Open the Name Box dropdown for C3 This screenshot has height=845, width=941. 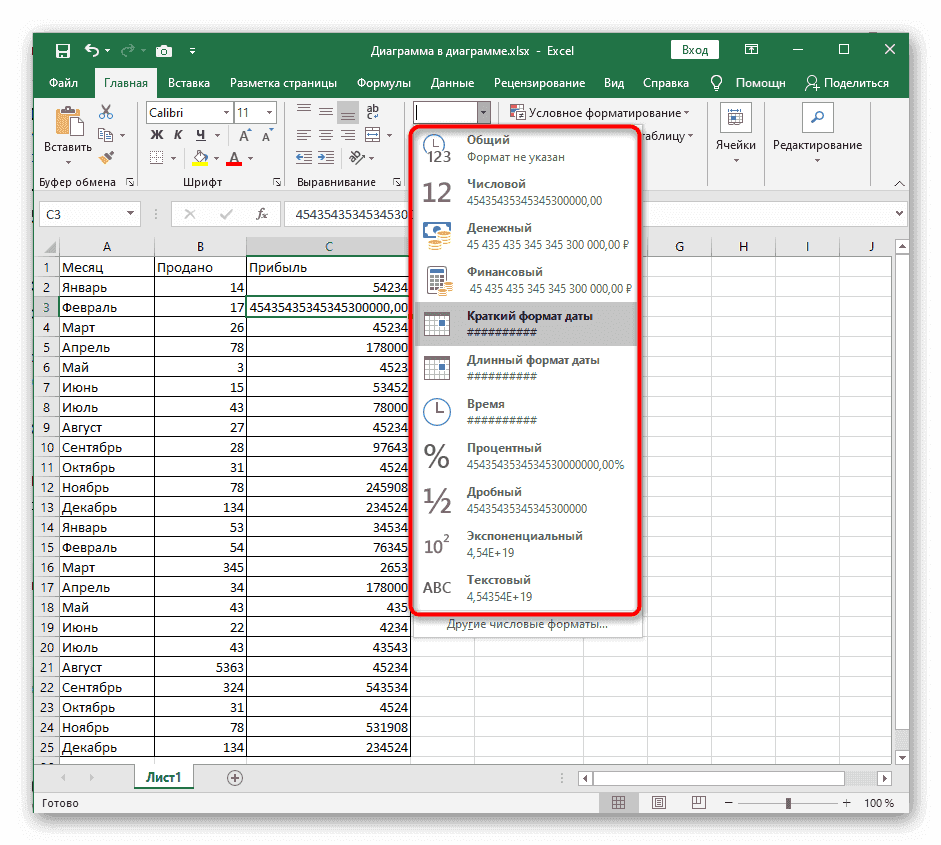click(131, 214)
